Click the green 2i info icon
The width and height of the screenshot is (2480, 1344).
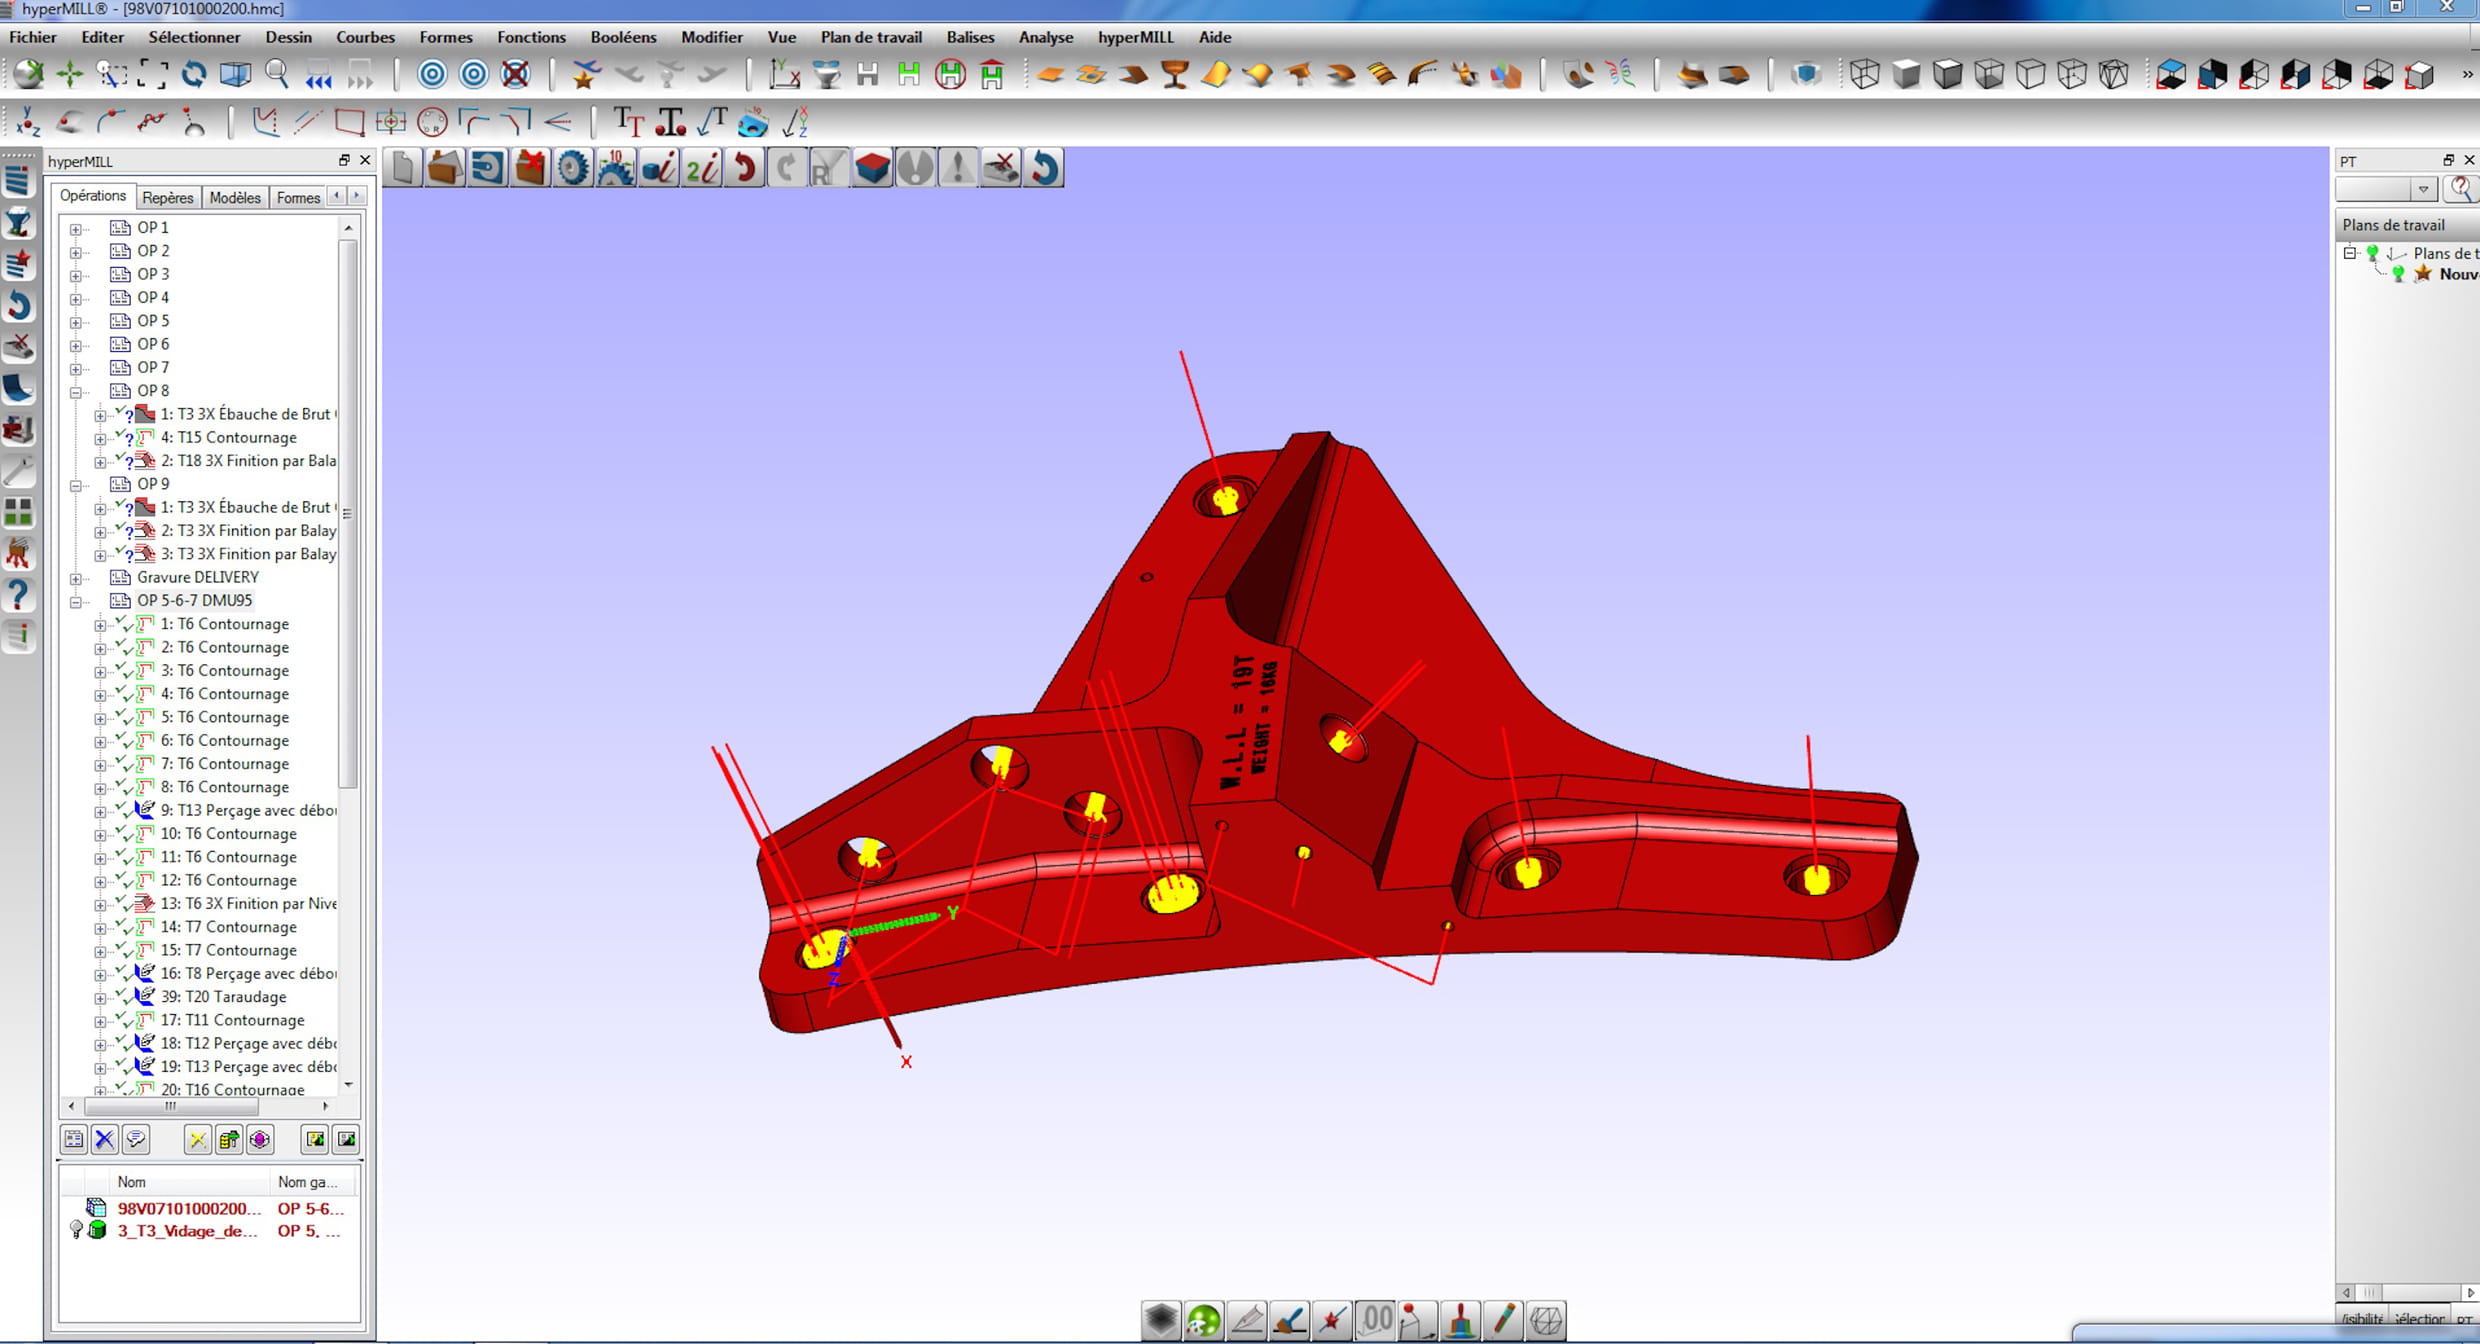tap(702, 167)
